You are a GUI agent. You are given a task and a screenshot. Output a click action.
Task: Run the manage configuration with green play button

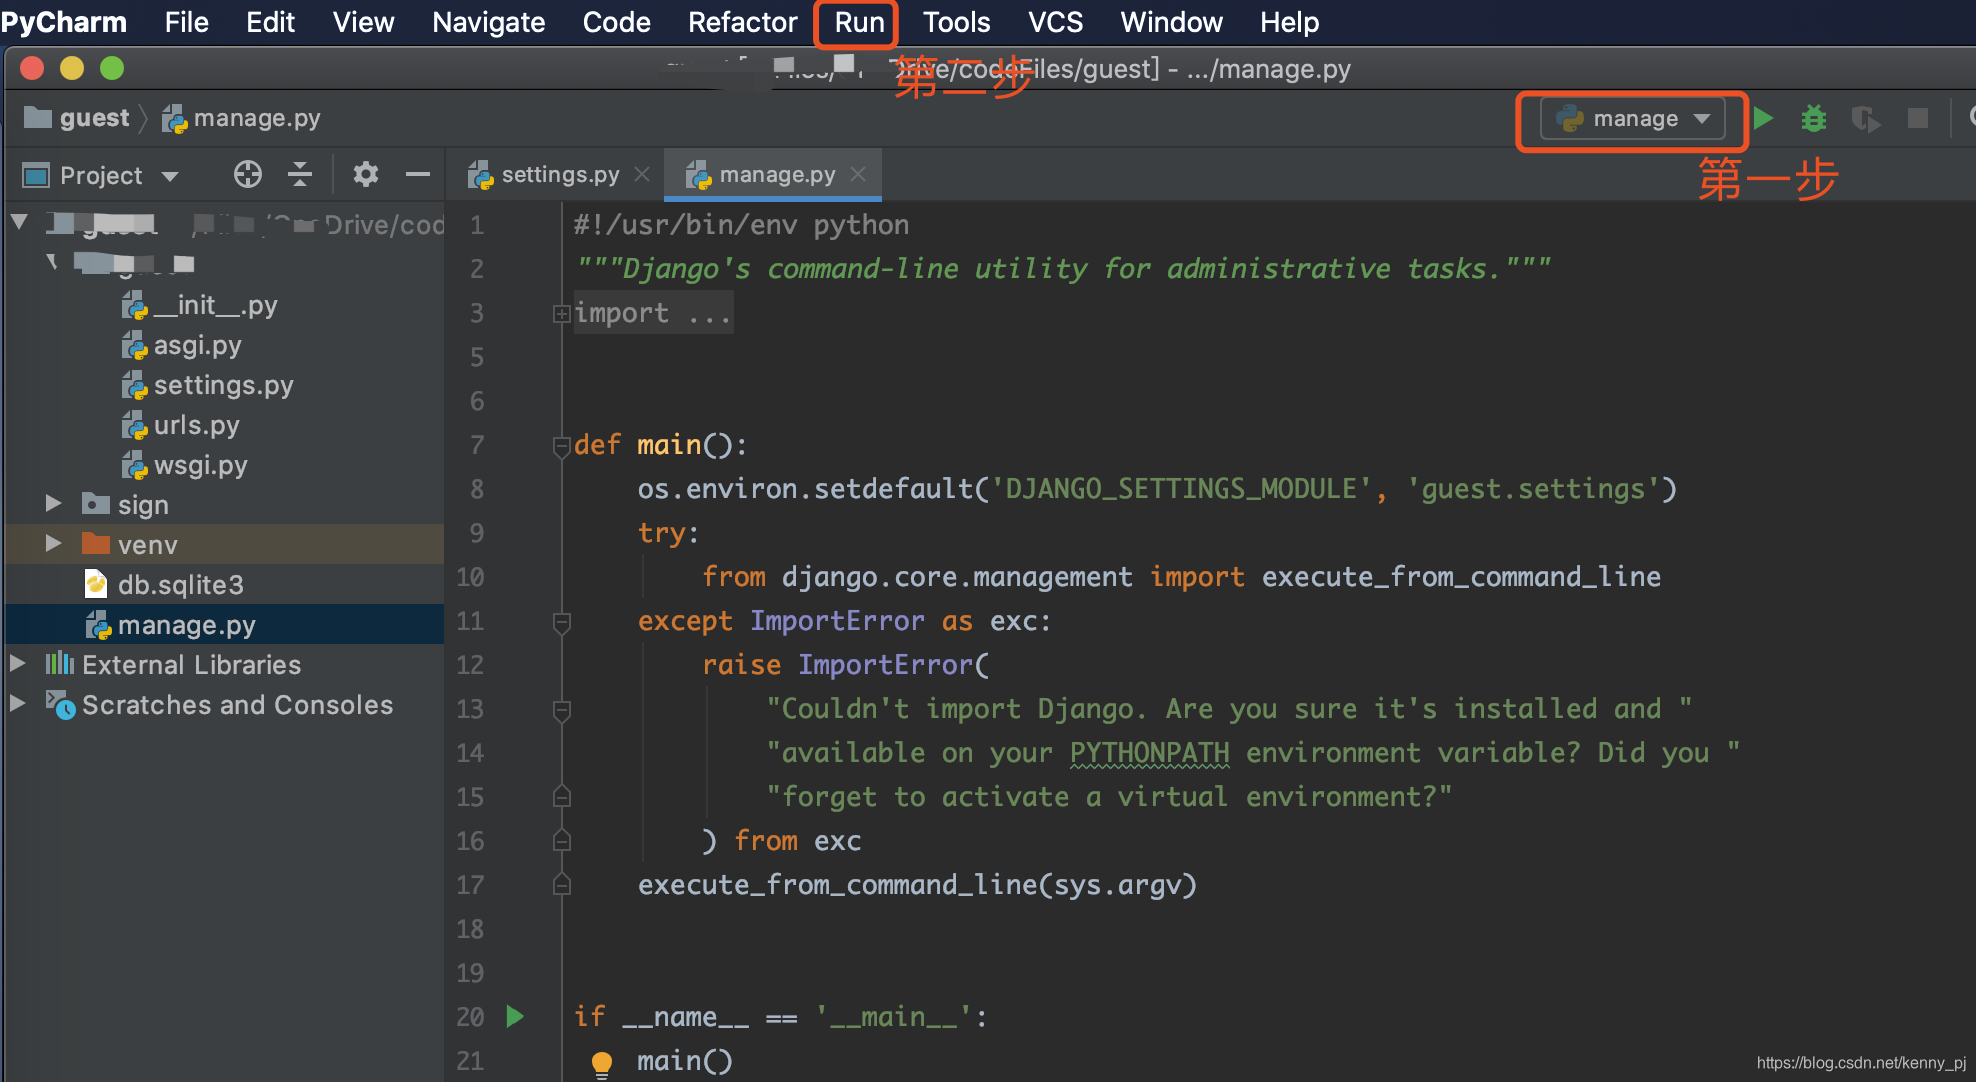pos(1763,118)
